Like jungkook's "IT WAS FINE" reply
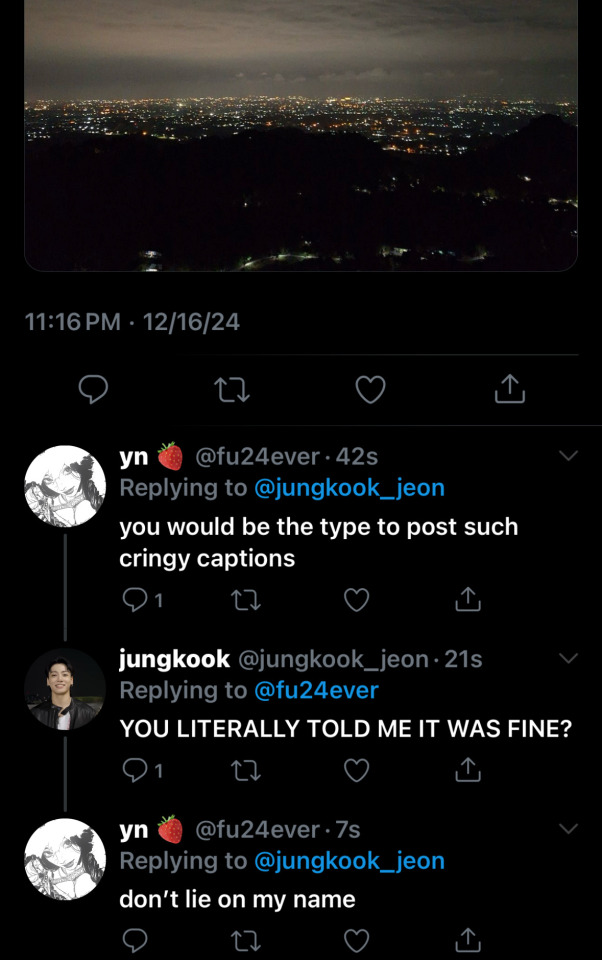602x960 pixels. pyautogui.click(x=356, y=770)
